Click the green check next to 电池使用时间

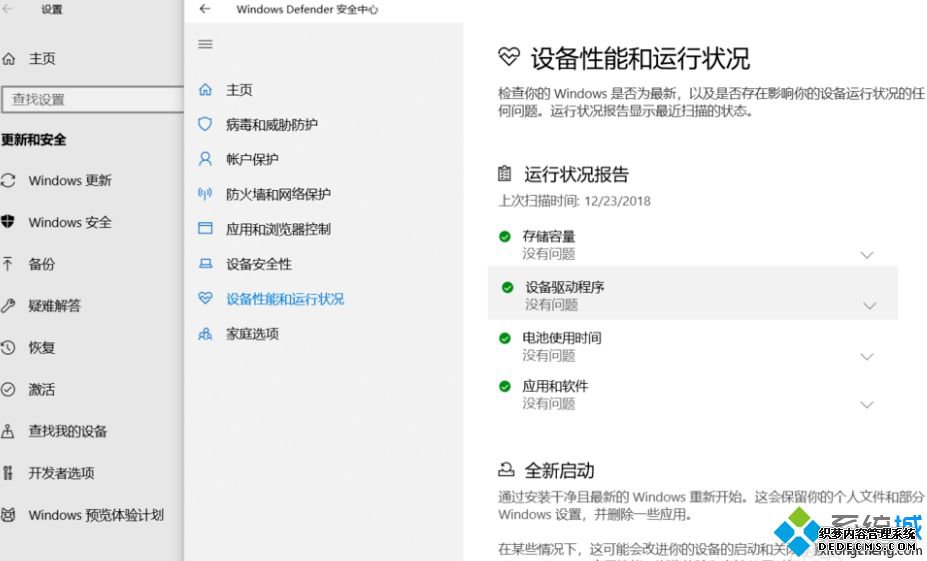[505, 338]
